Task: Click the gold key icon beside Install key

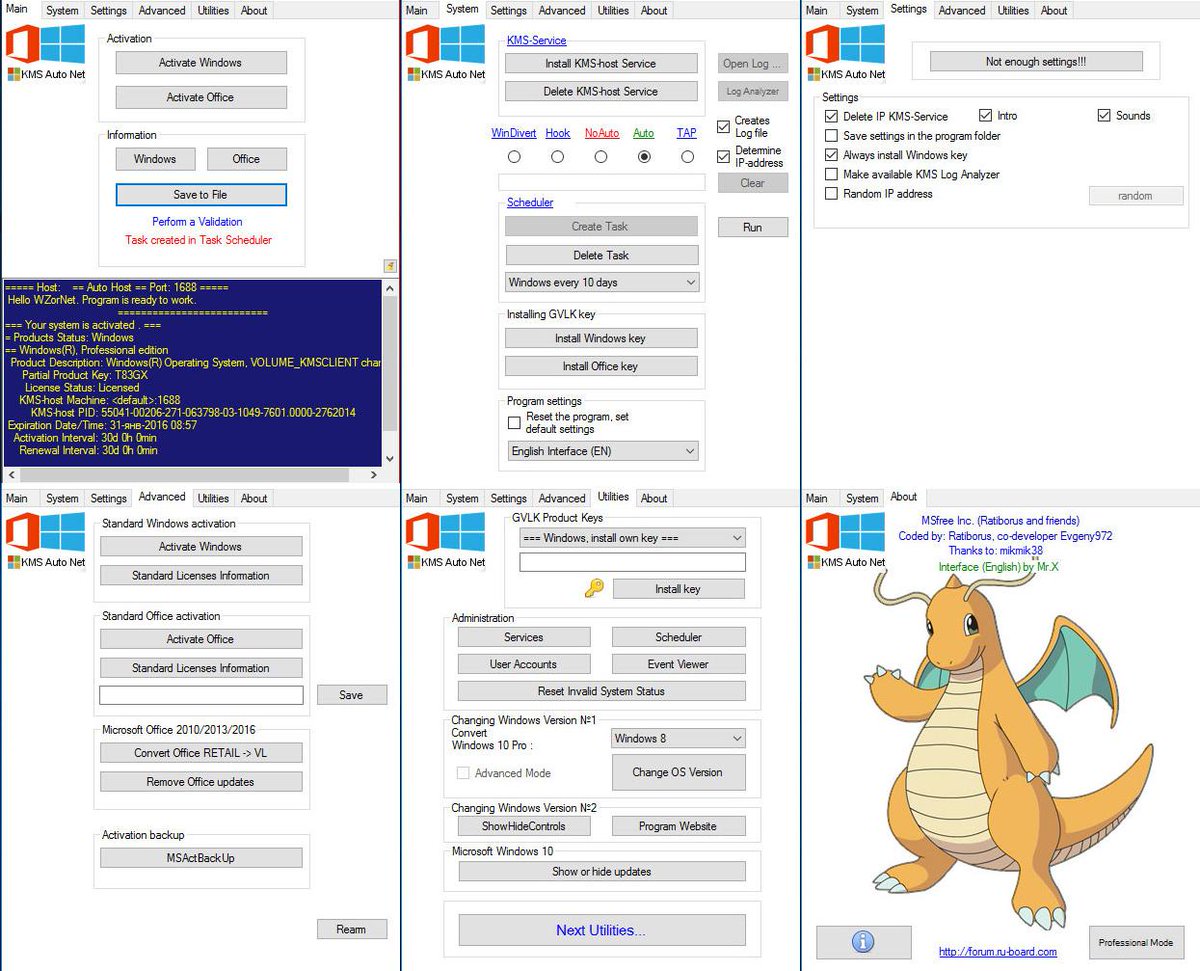Action: [x=594, y=589]
